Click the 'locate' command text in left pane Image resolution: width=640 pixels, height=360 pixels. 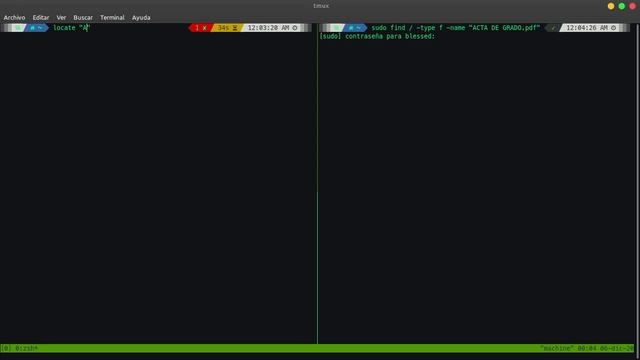[64, 28]
